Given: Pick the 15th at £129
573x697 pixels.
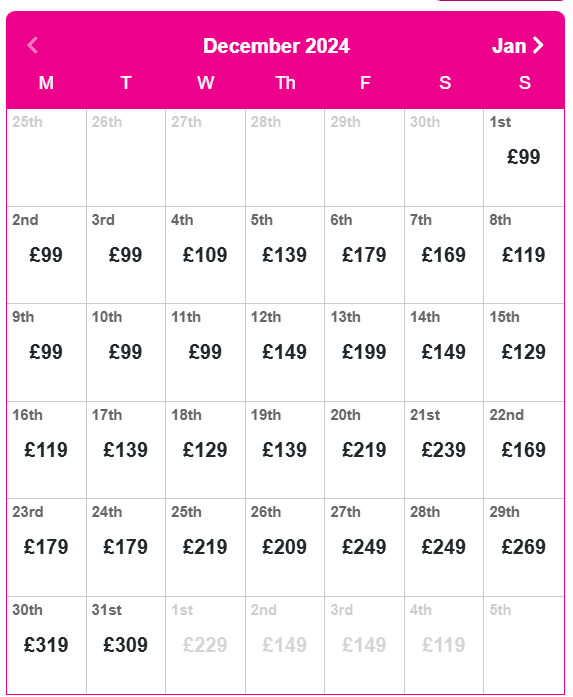Looking at the screenshot, I should 524,353.
